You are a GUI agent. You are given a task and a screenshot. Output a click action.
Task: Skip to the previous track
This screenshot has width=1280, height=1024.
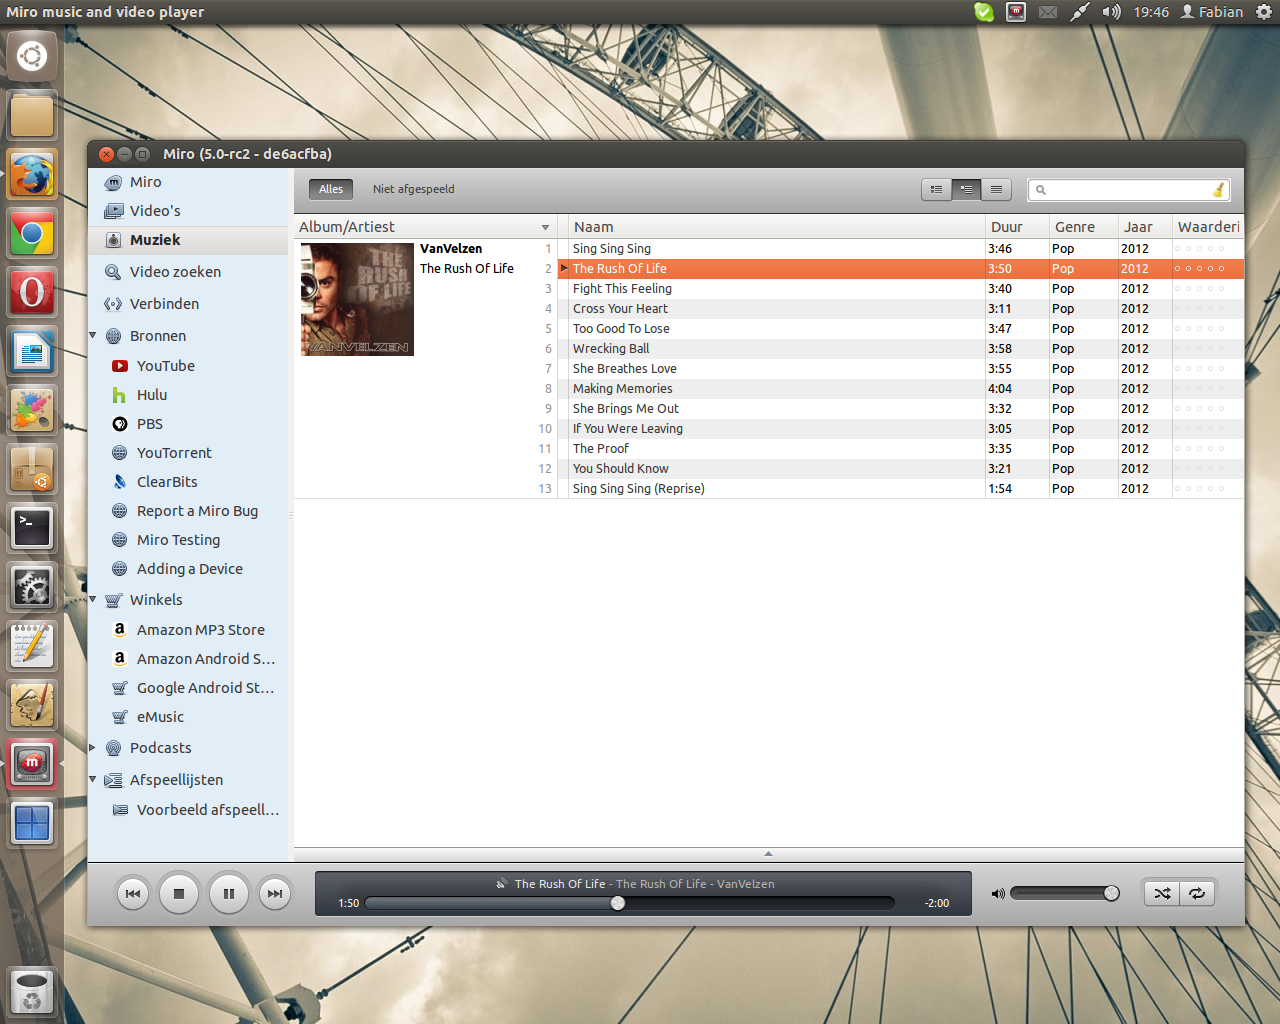[133, 894]
